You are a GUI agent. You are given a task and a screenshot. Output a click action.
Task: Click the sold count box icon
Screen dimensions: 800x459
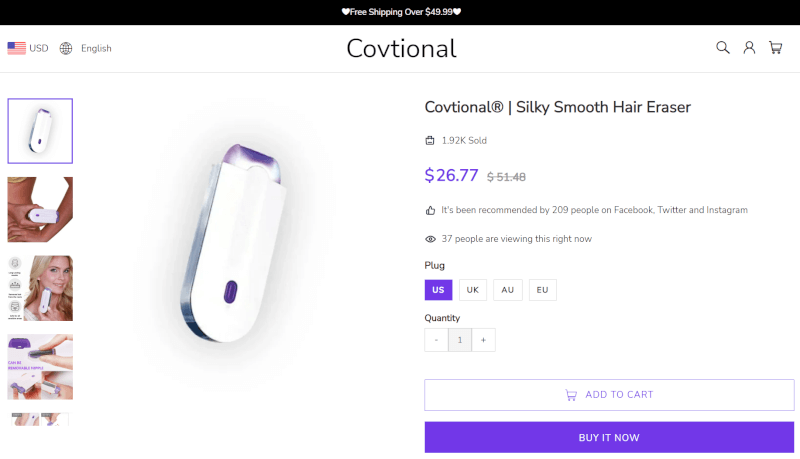click(x=430, y=141)
